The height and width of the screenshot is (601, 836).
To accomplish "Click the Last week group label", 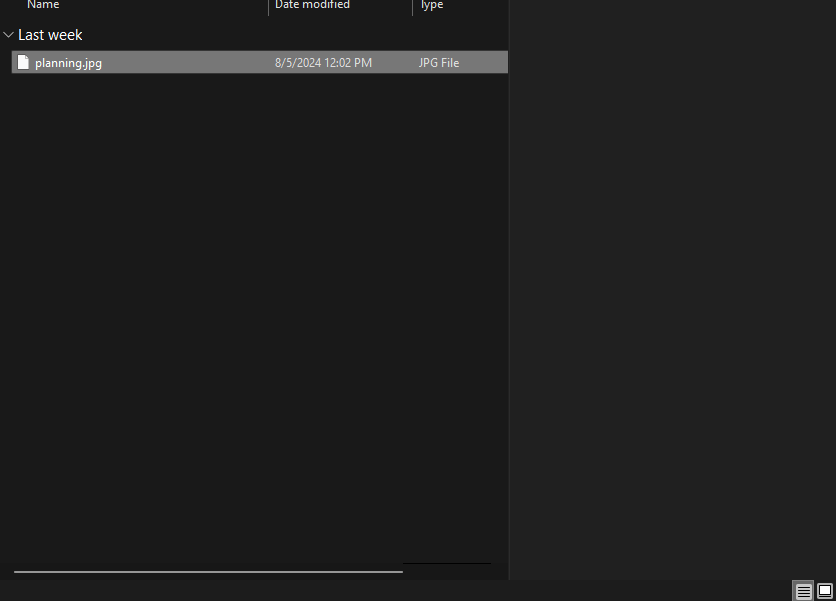I will pyautogui.click(x=50, y=35).
